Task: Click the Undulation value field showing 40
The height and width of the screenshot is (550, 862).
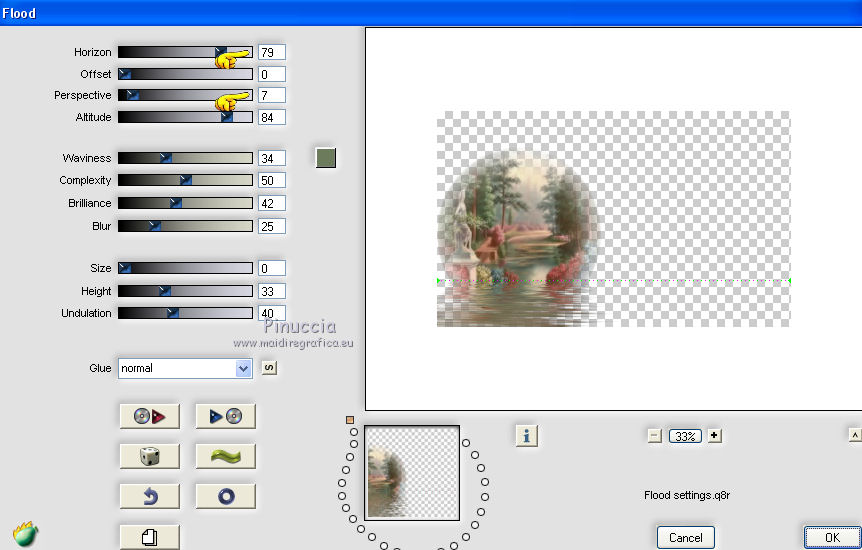Action: [x=272, y=313]
